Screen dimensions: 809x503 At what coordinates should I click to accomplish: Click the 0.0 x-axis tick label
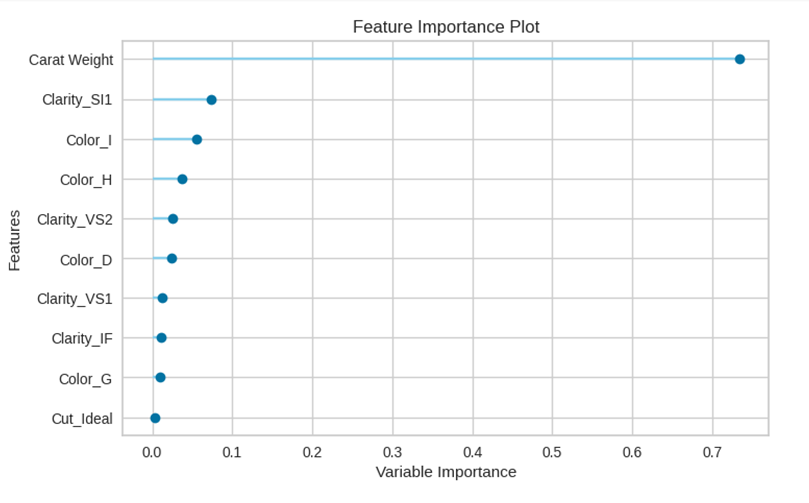pyautogui.click(x=152, y=452)
